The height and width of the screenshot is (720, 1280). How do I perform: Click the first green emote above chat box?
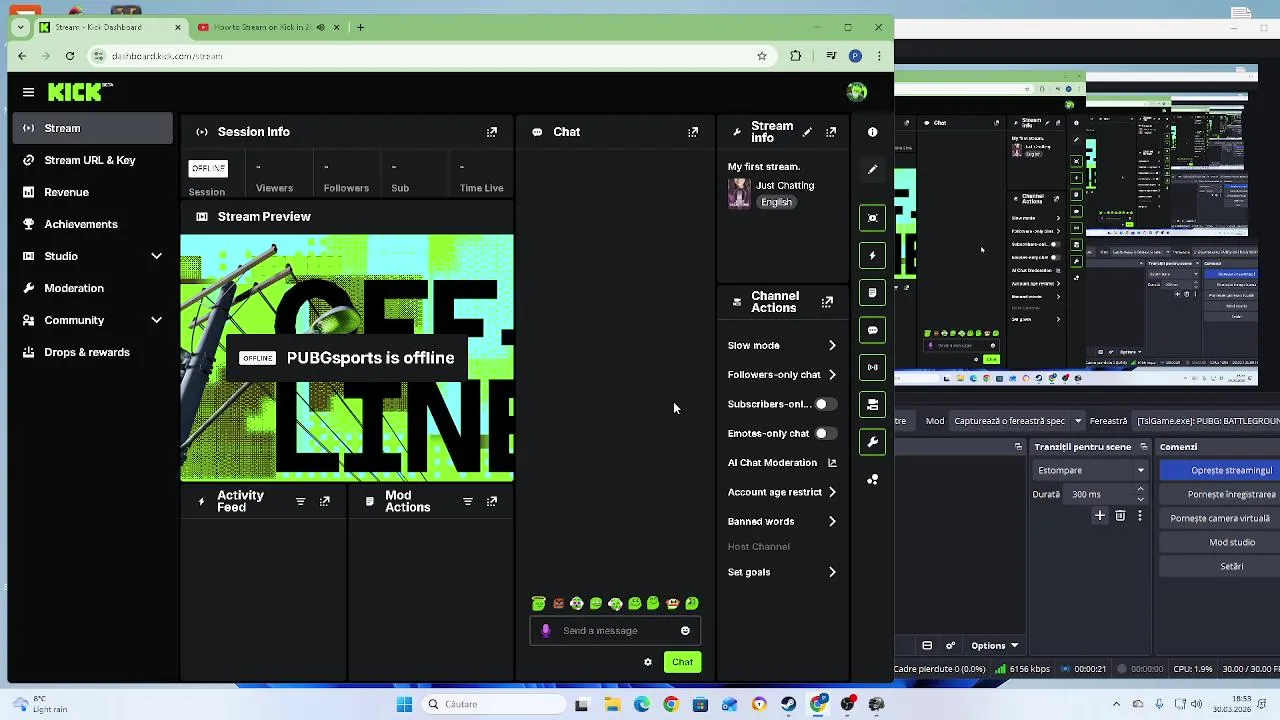pos(539,603)
